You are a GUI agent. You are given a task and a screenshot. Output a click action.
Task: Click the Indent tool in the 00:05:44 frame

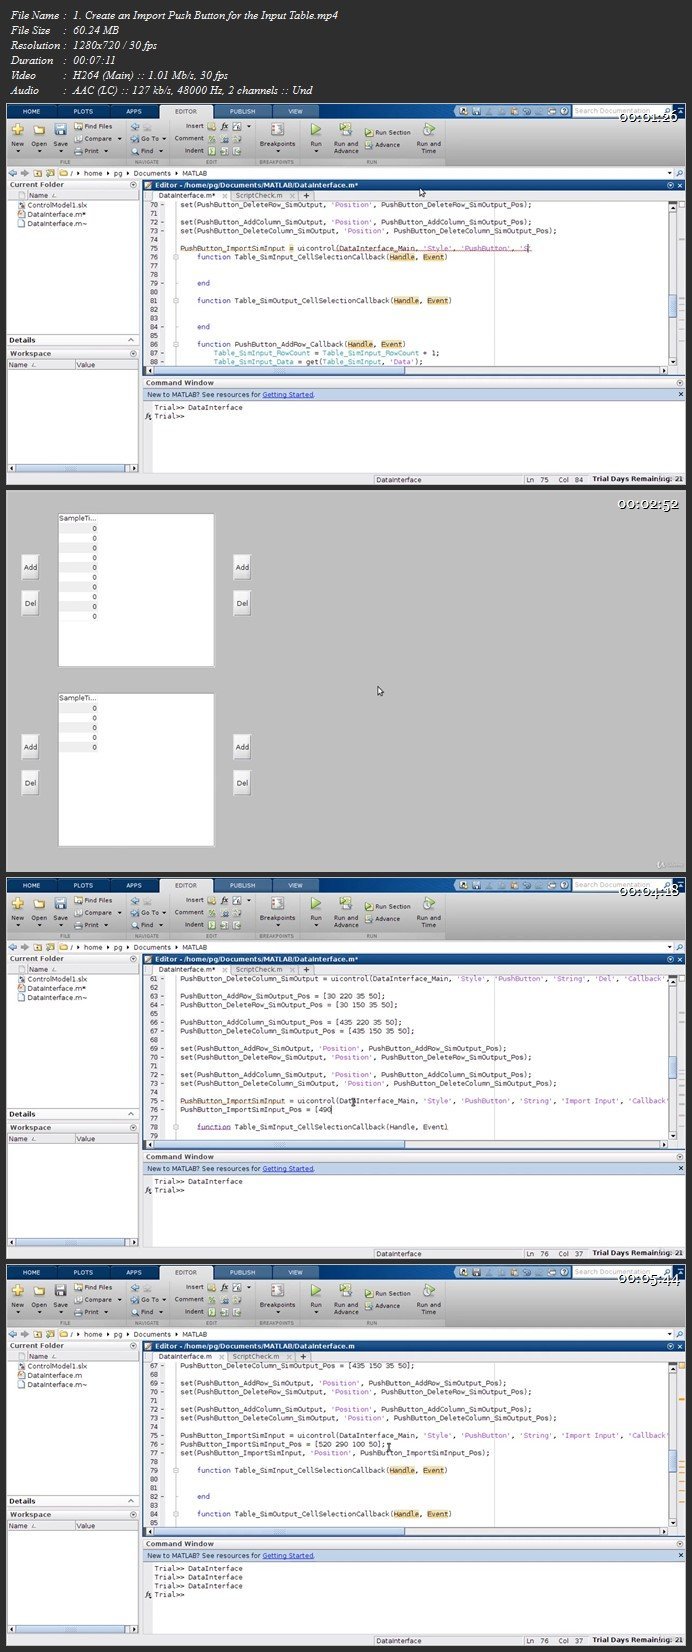[194, 1311]
